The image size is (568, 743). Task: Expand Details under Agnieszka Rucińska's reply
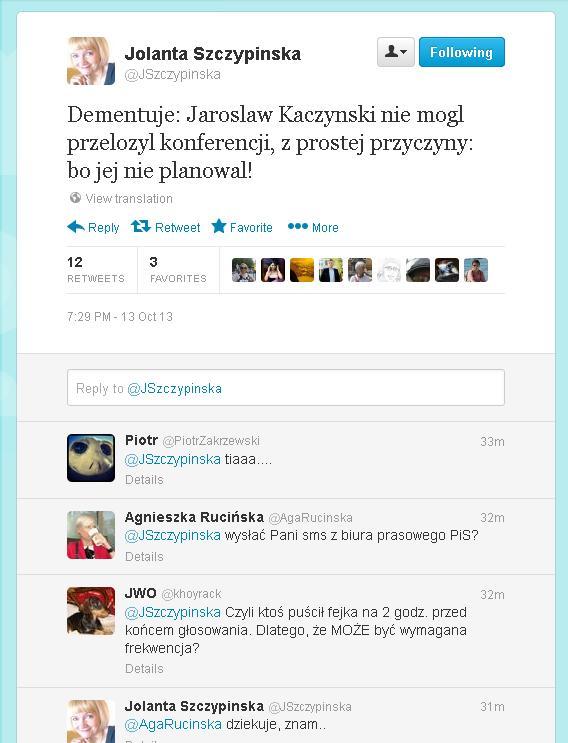[144, 556]
